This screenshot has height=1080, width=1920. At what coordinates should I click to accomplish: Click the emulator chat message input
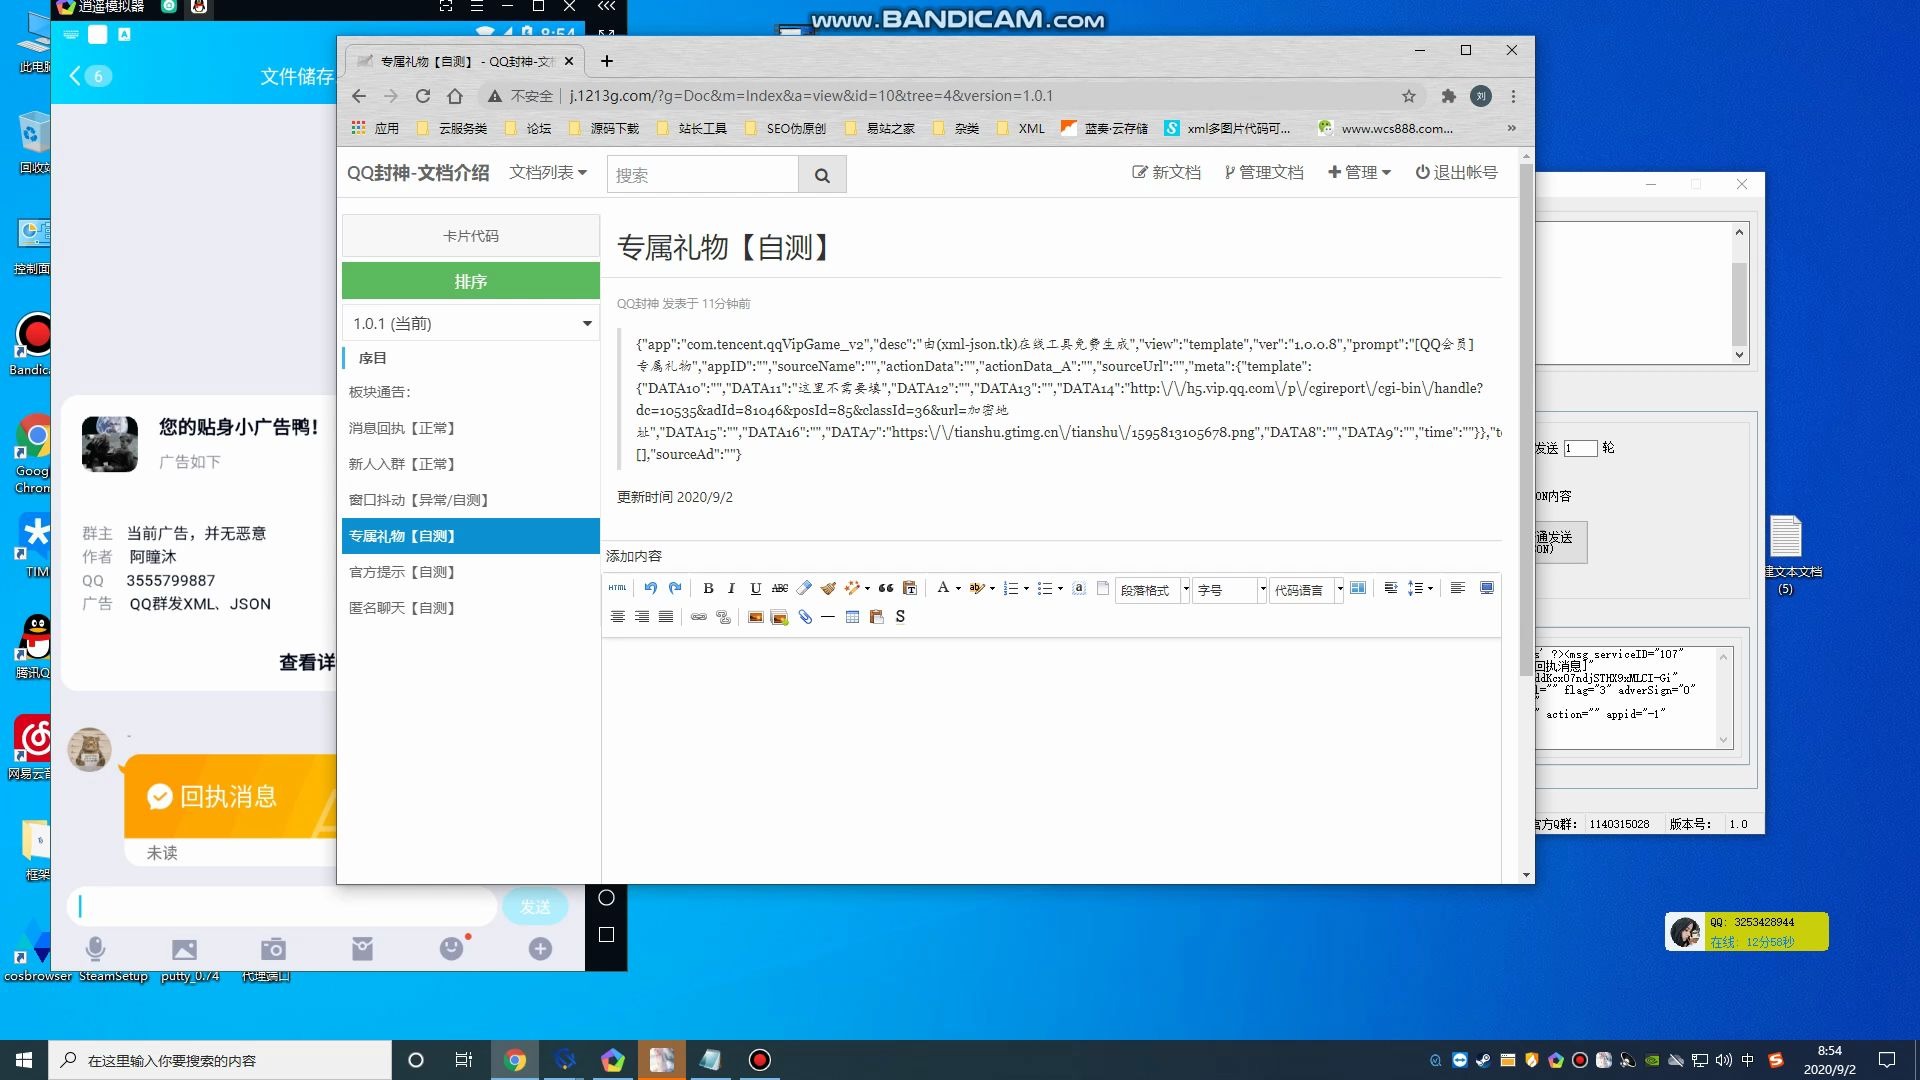point(282,906)
